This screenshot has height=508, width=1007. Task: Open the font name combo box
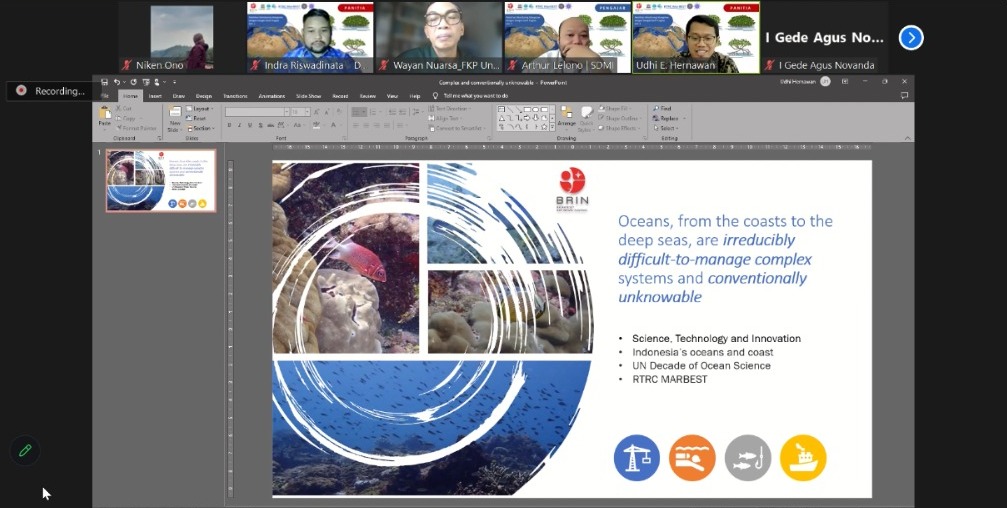click(257, 112)
